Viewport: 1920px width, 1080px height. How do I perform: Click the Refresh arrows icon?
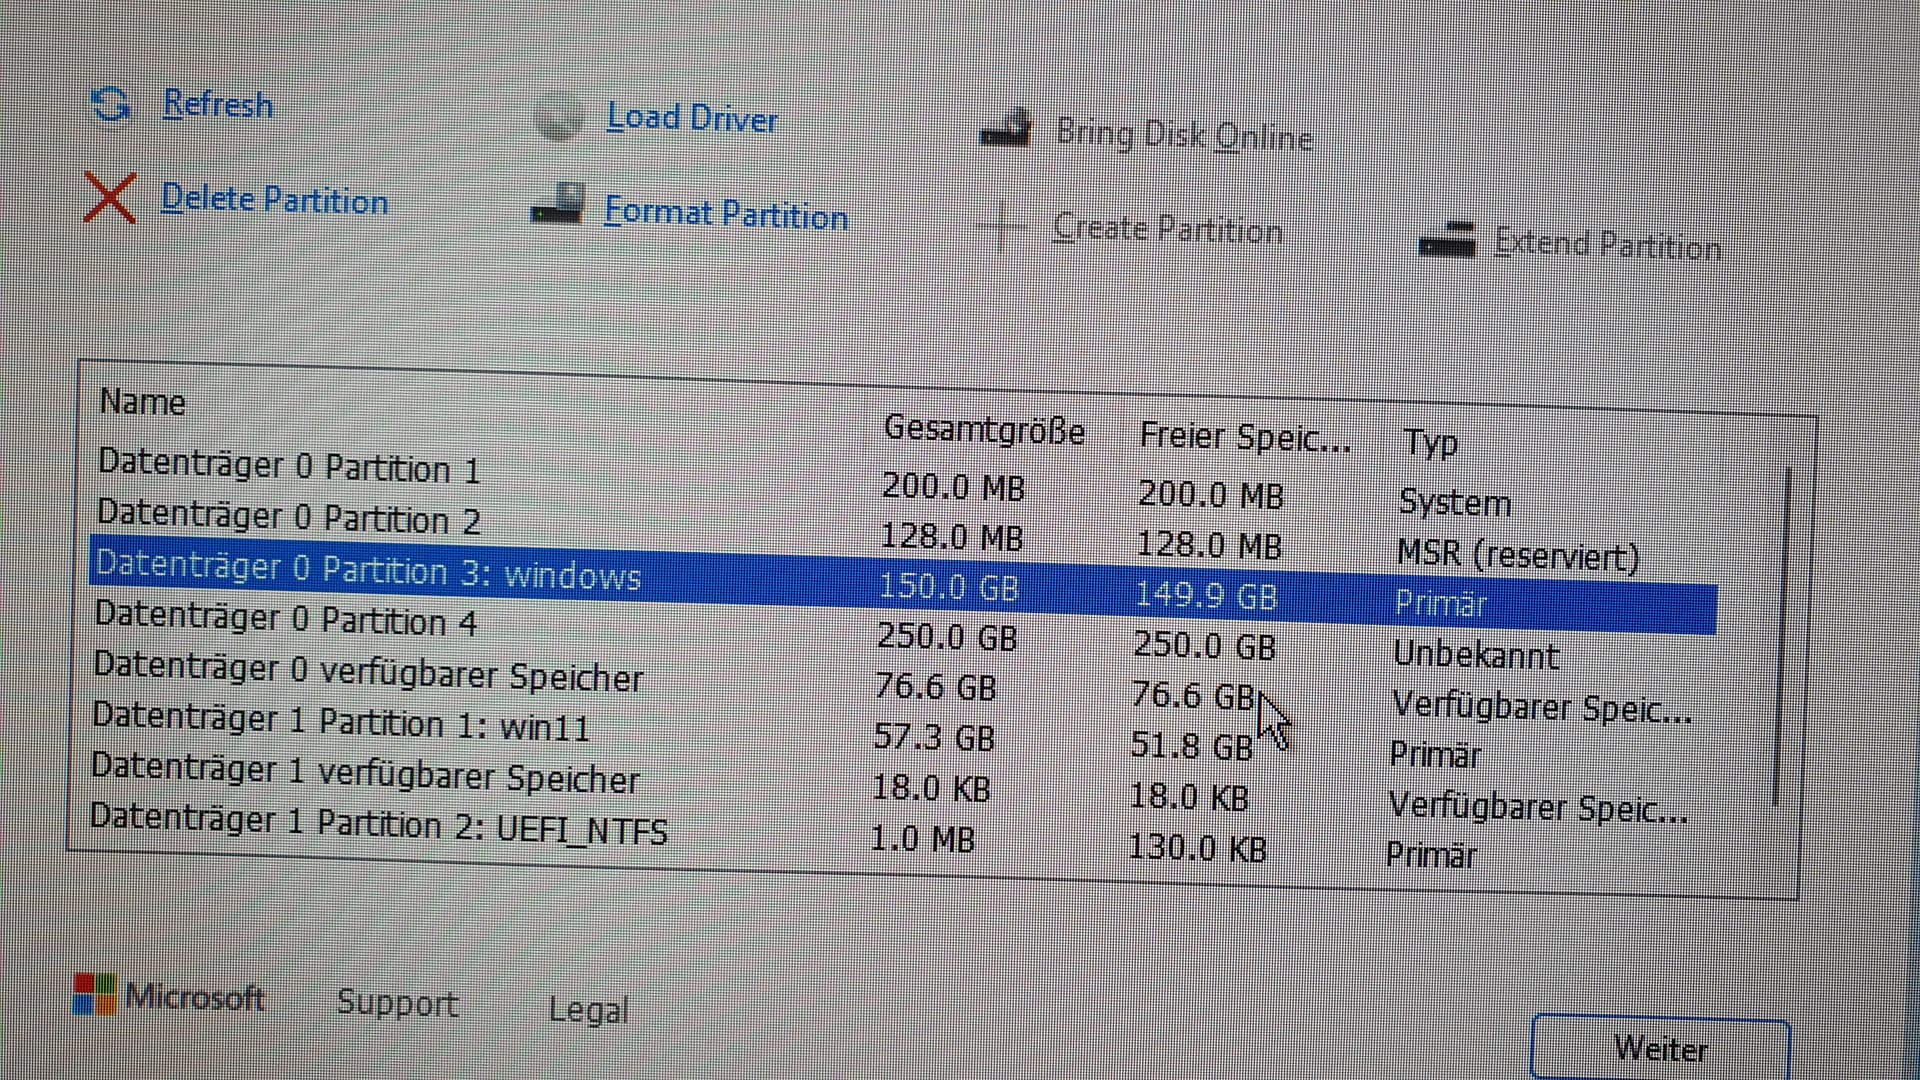pos(110,103)
